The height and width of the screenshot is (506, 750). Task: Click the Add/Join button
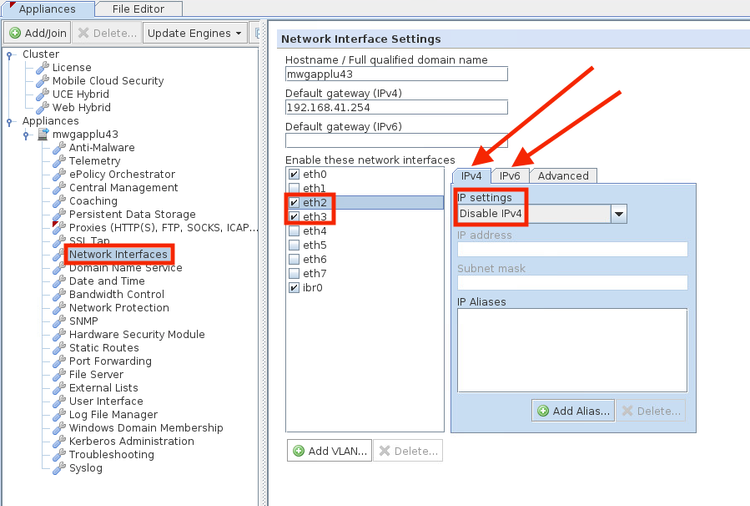click(38, 33)
